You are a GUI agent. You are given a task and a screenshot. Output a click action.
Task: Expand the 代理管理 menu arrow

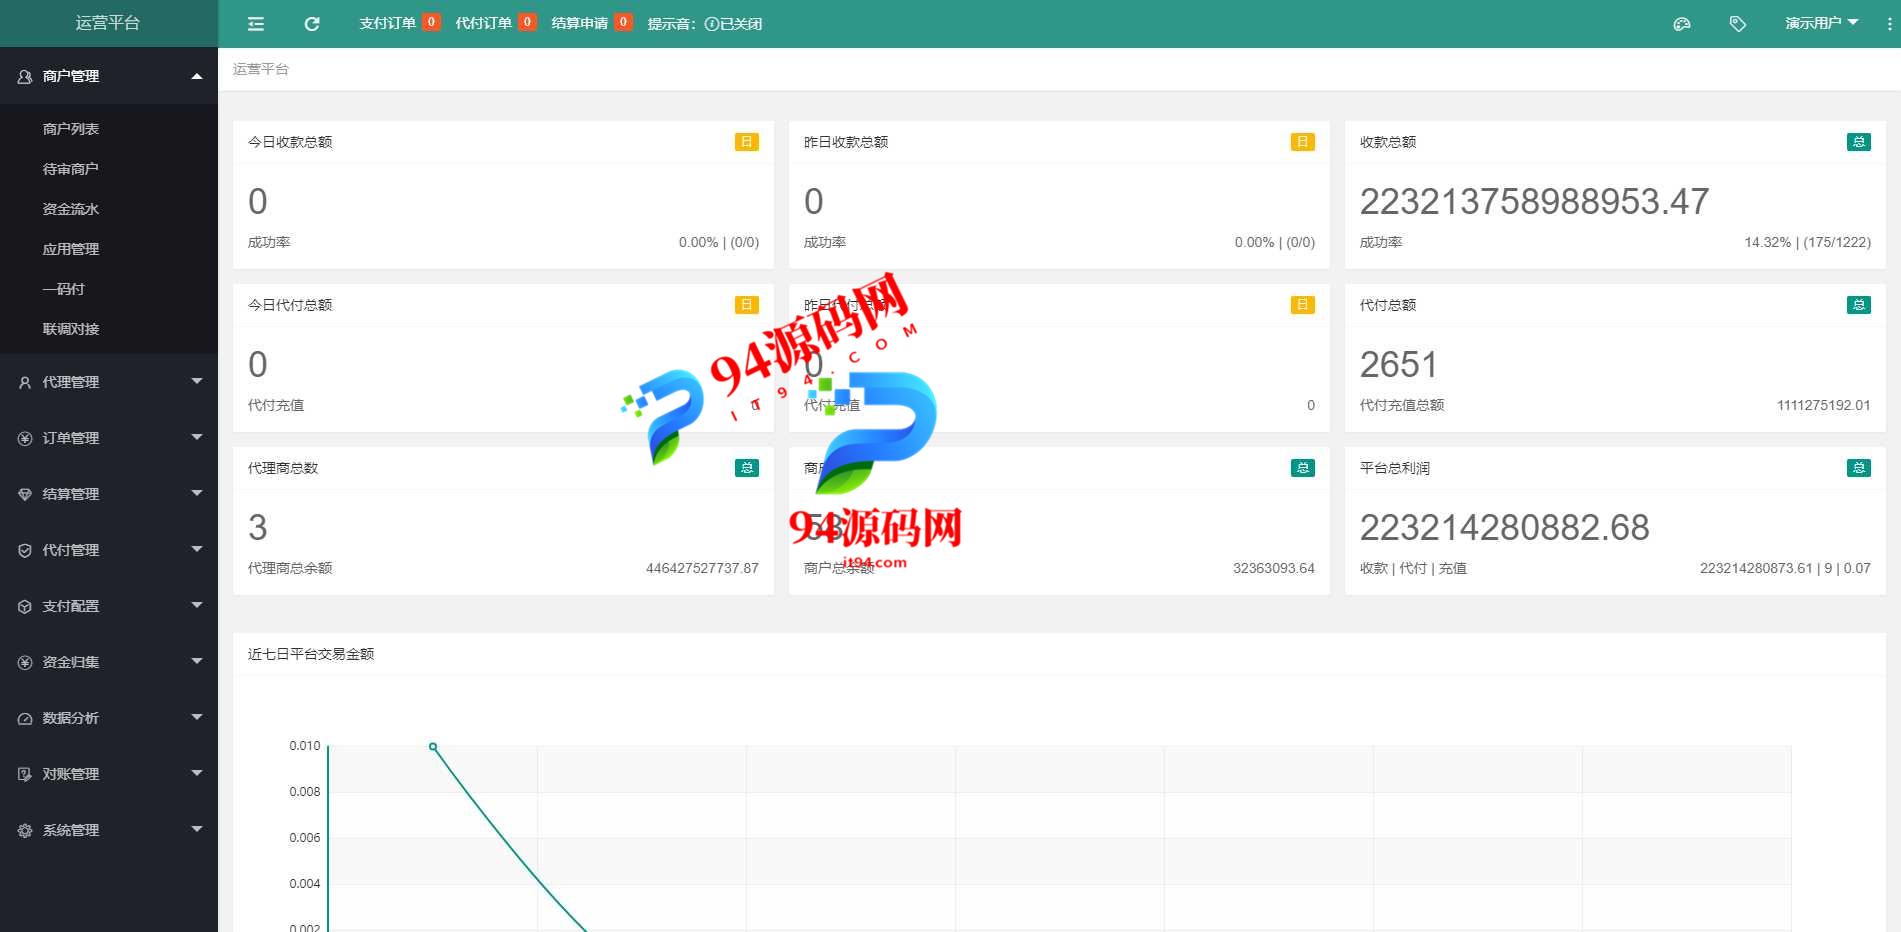(x=197, y=381)
